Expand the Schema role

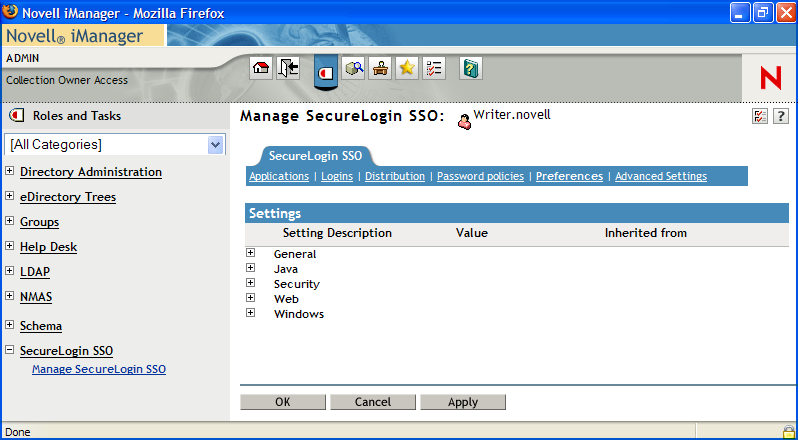pos(10,325)
